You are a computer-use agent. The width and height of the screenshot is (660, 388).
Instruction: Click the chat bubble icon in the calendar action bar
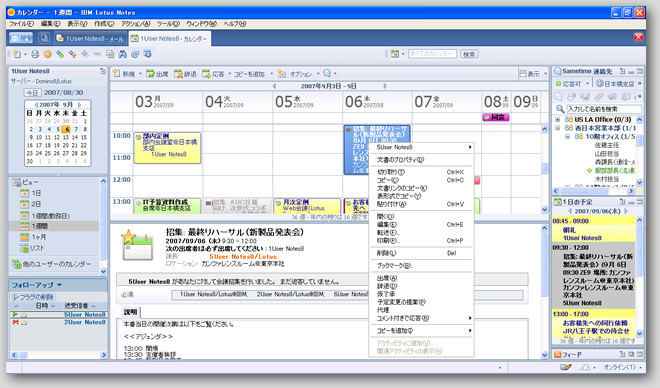tap(327, 73)
